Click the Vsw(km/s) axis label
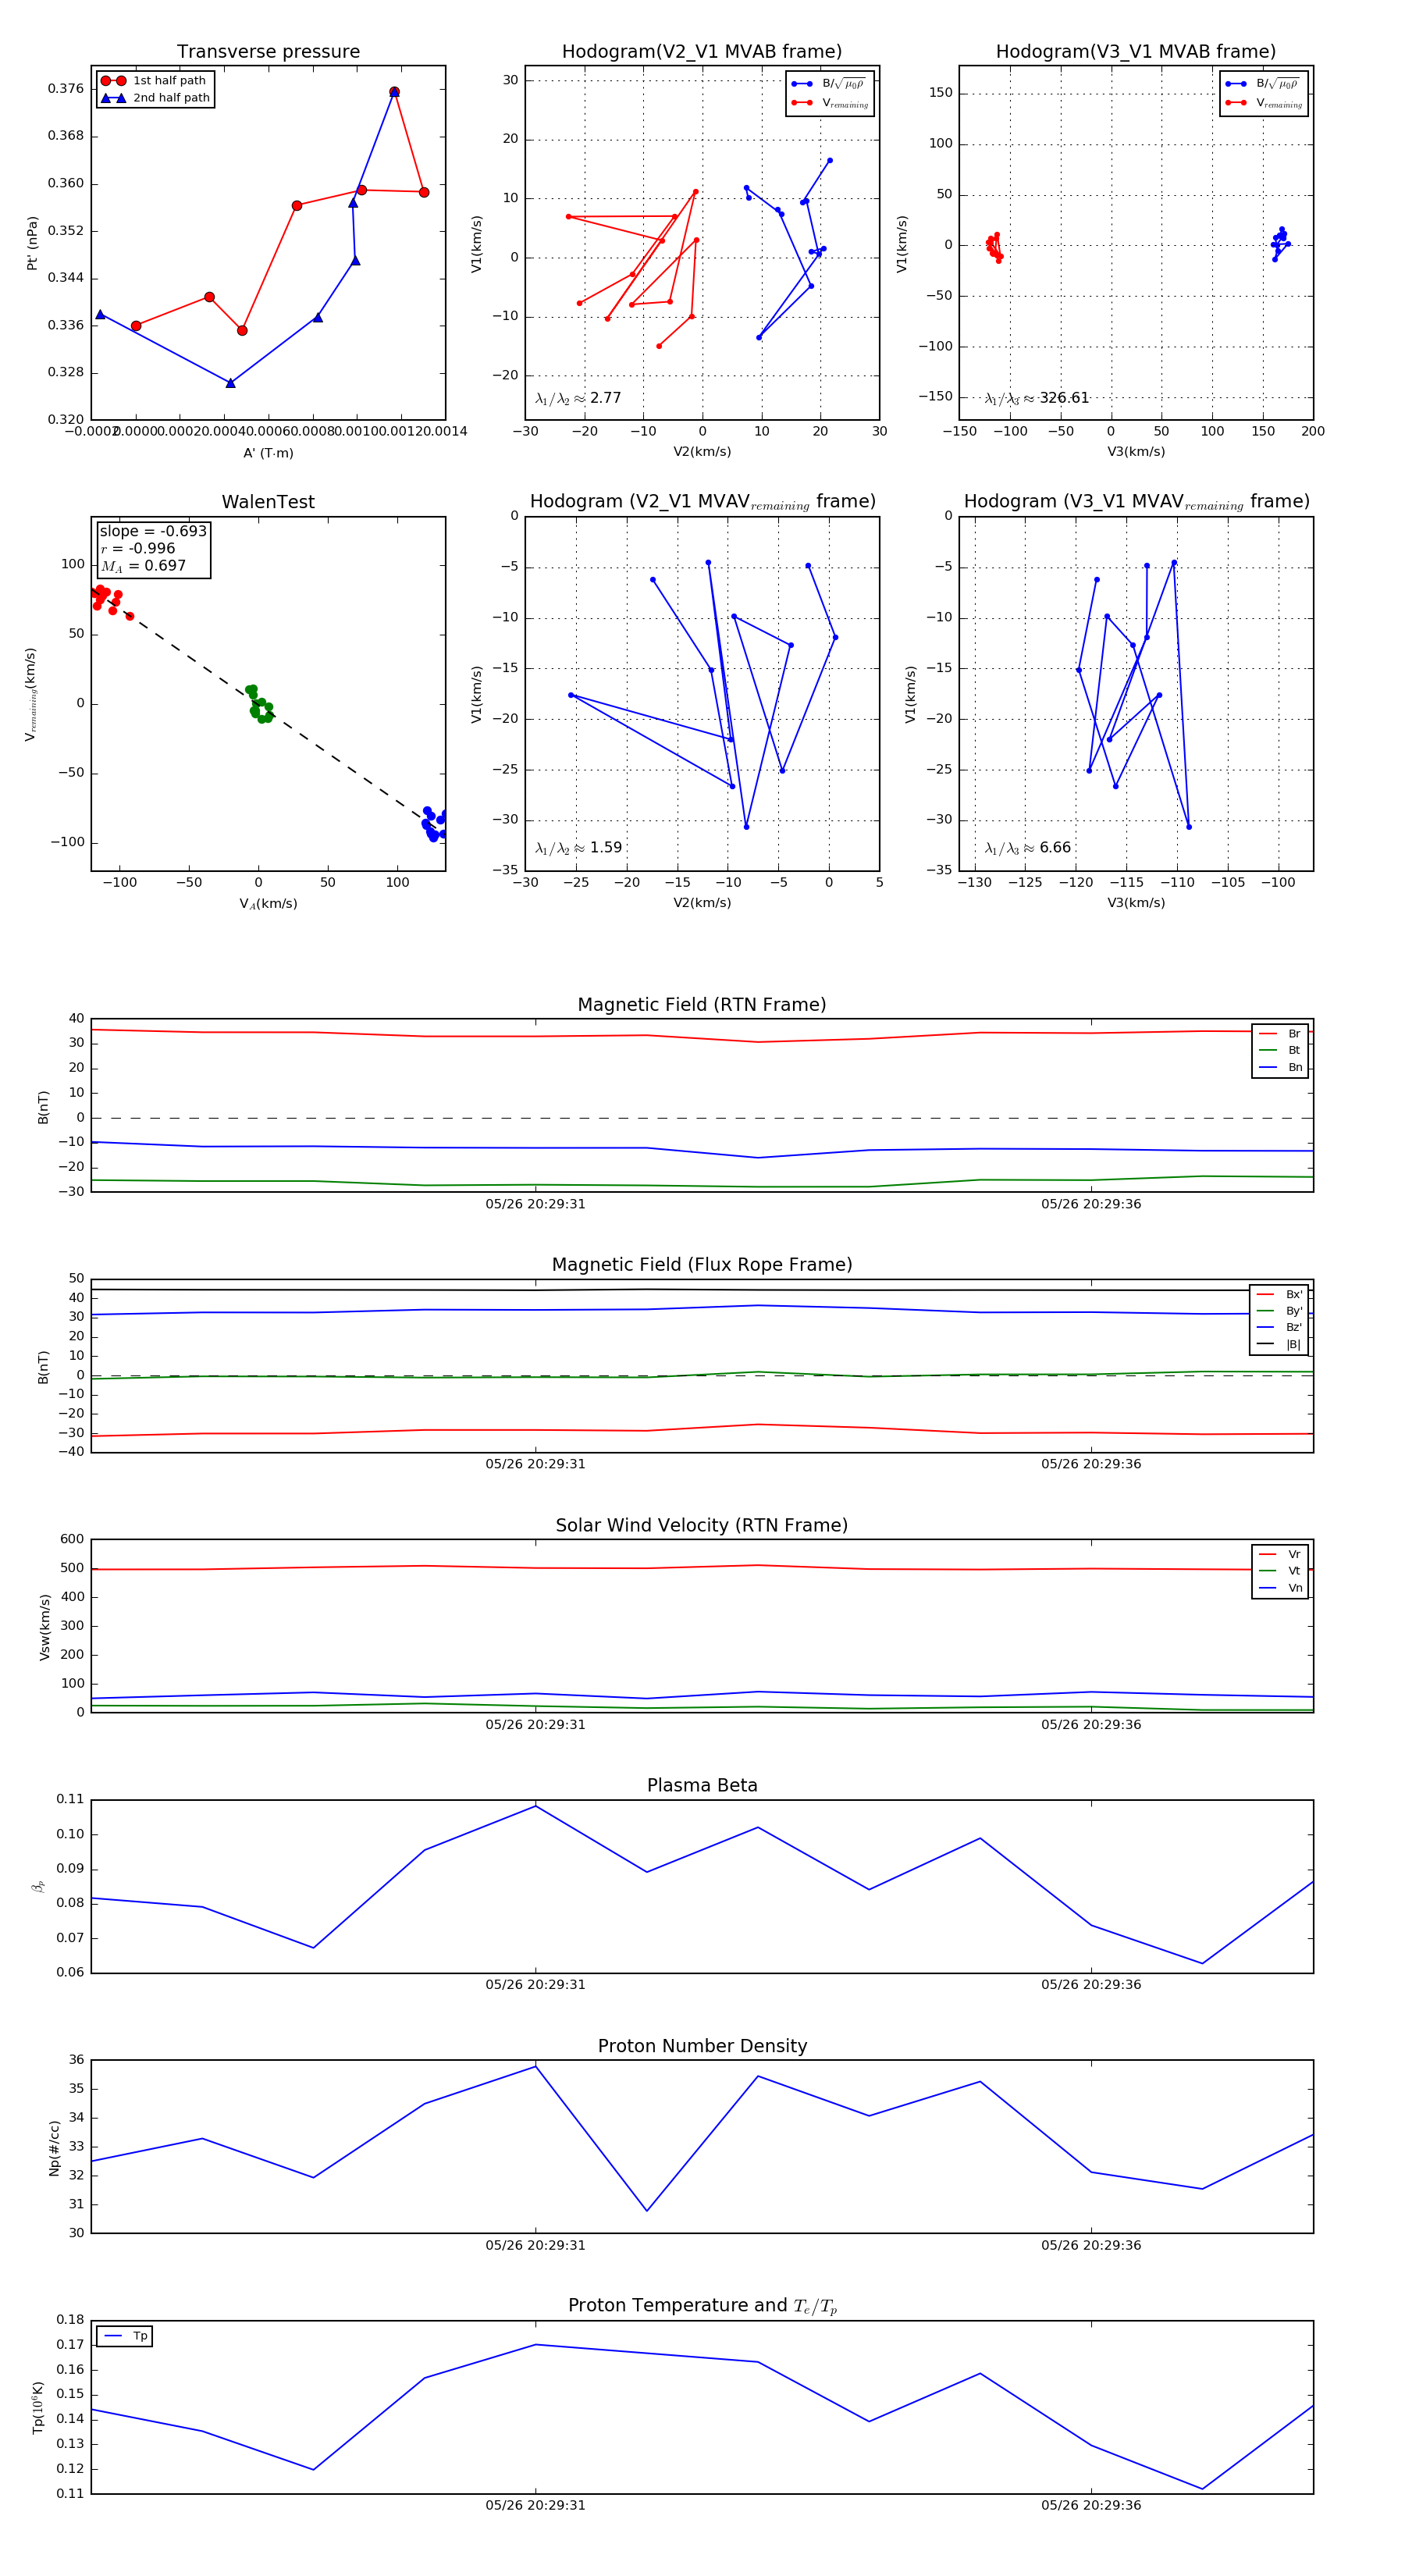Screen dimensions: 1405x2576 coord(44,1627)
